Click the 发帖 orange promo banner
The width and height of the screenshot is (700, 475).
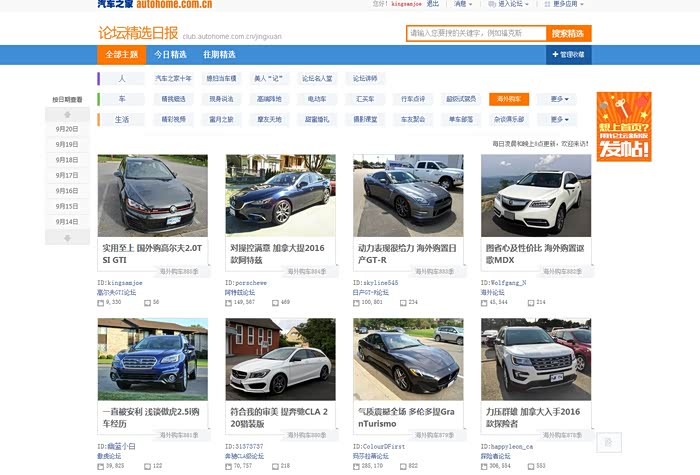click(x=623, y=127)
